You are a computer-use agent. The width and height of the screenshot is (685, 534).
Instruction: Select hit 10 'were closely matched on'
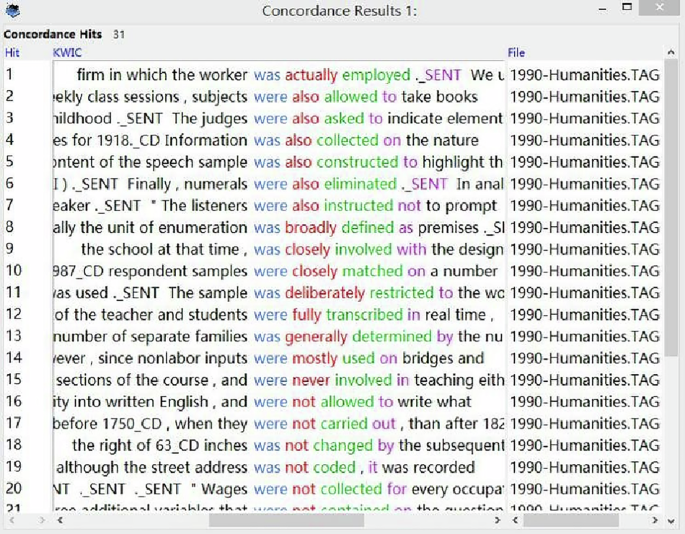(339, 271)
